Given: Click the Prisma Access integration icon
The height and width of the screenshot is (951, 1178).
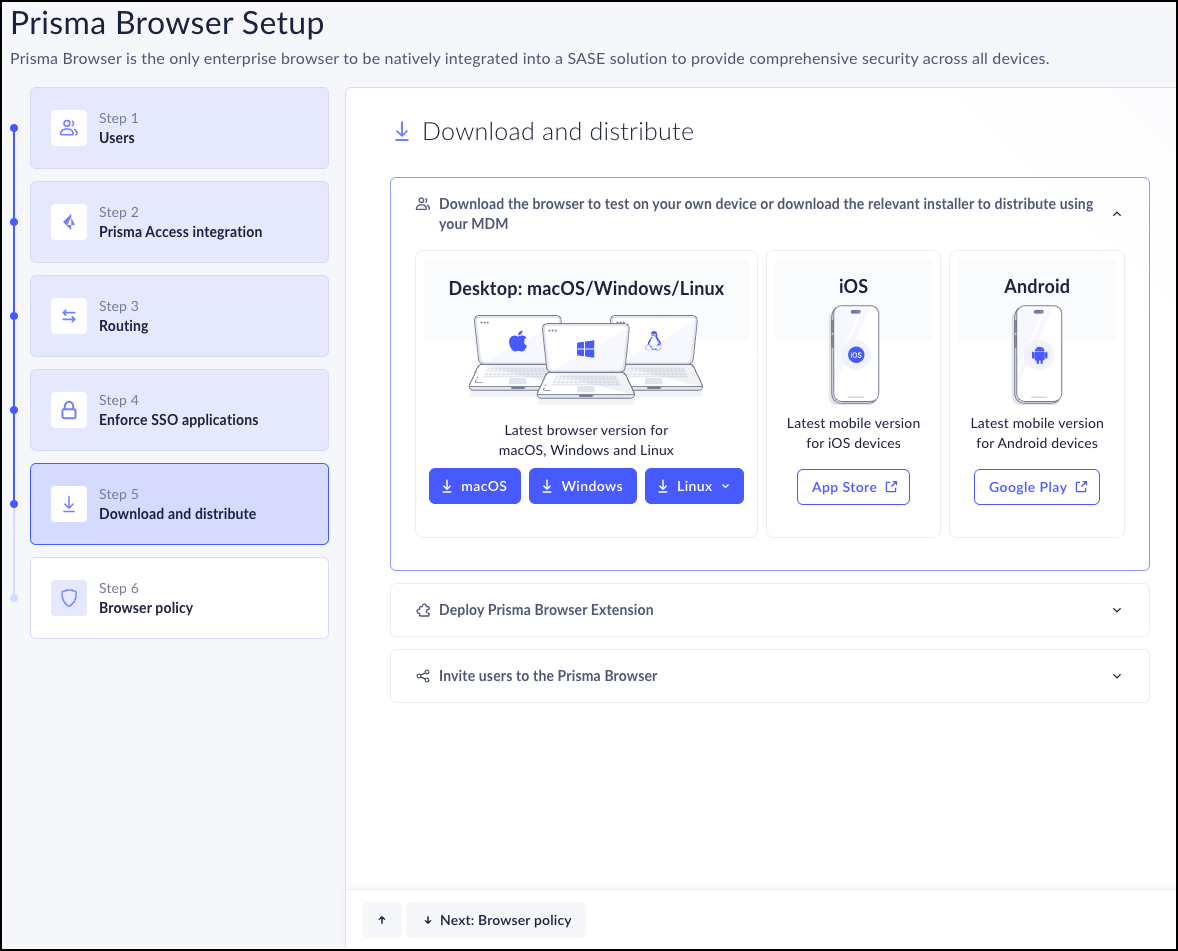Looking at the screenshot, I should tap(69, 222).
